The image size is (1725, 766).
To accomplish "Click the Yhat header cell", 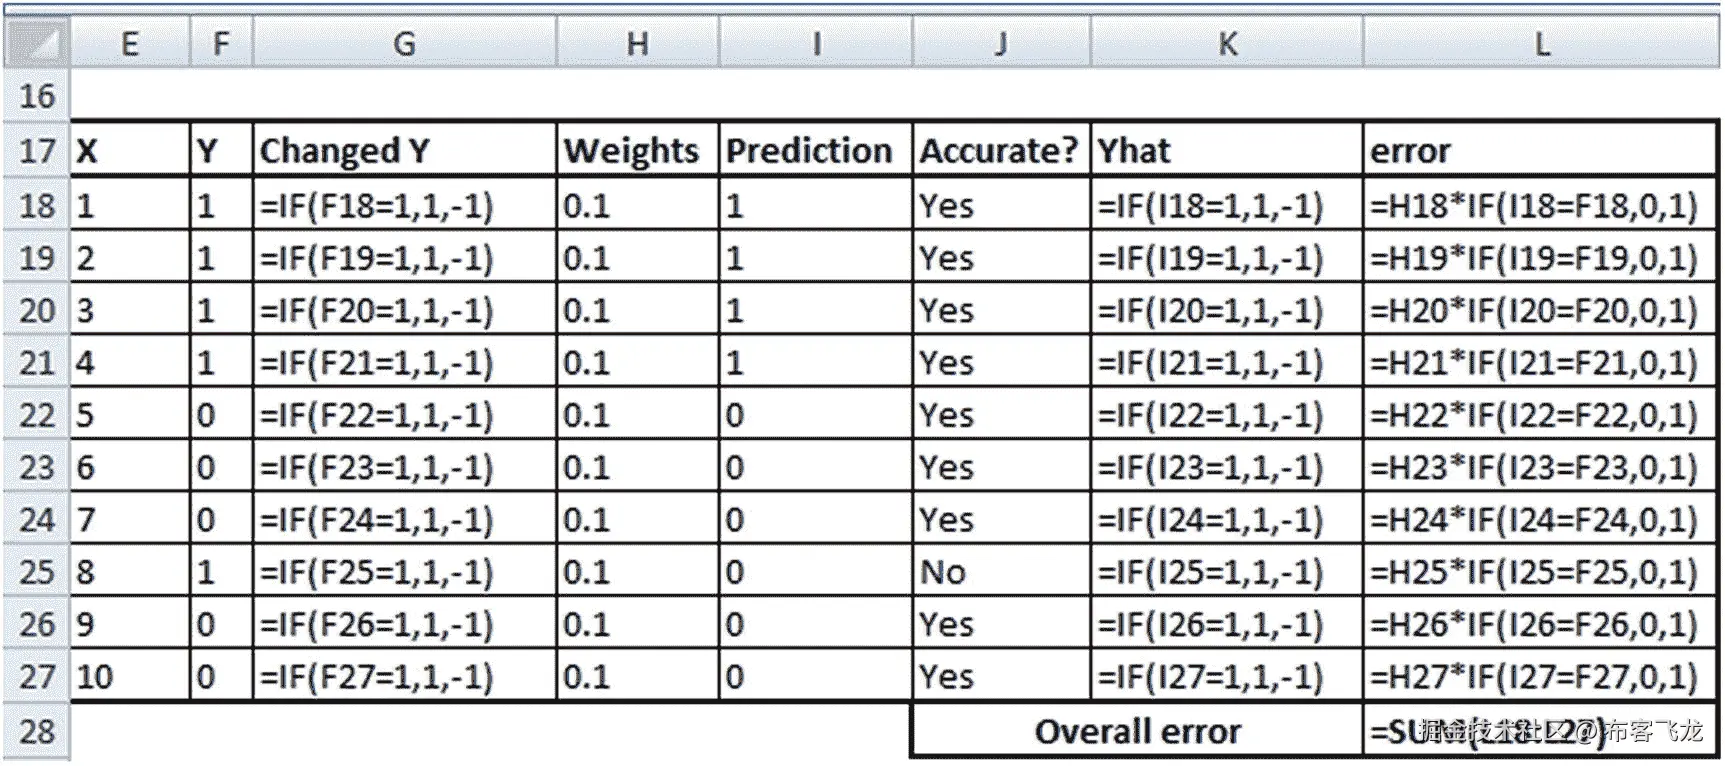I will [1226, 151].
